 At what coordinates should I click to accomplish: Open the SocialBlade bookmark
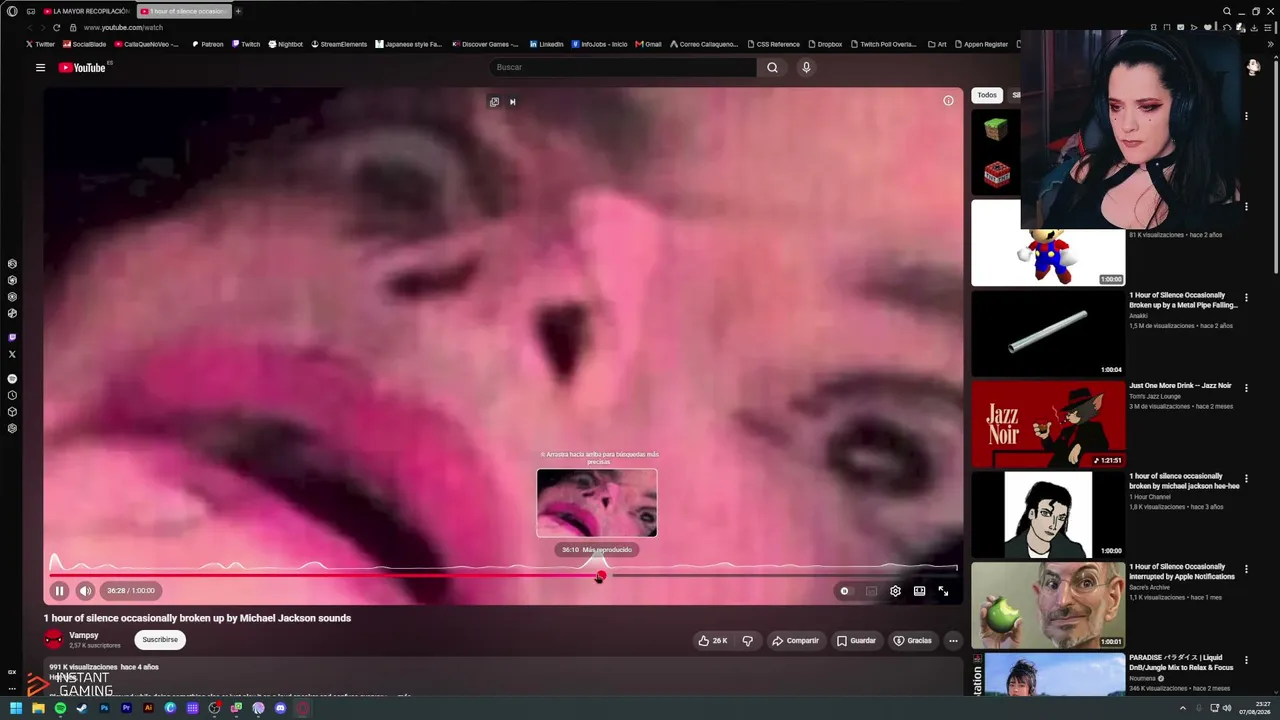coord(84,44)
